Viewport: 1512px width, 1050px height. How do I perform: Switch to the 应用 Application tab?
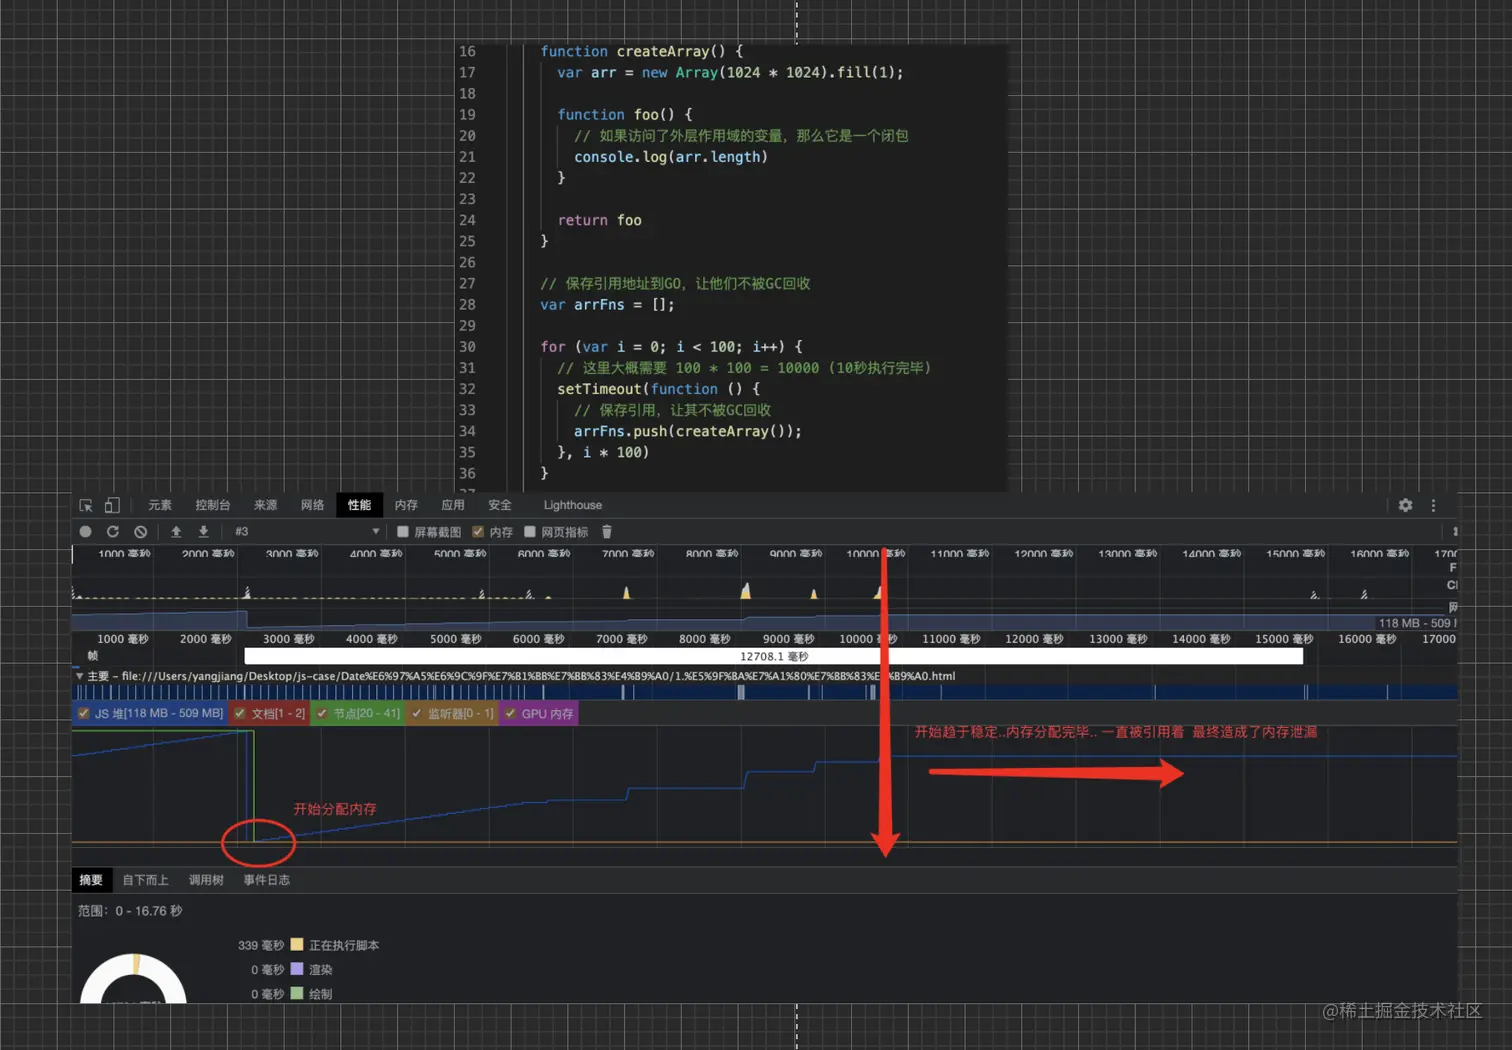pyautogui.click(x=453, y=505)
